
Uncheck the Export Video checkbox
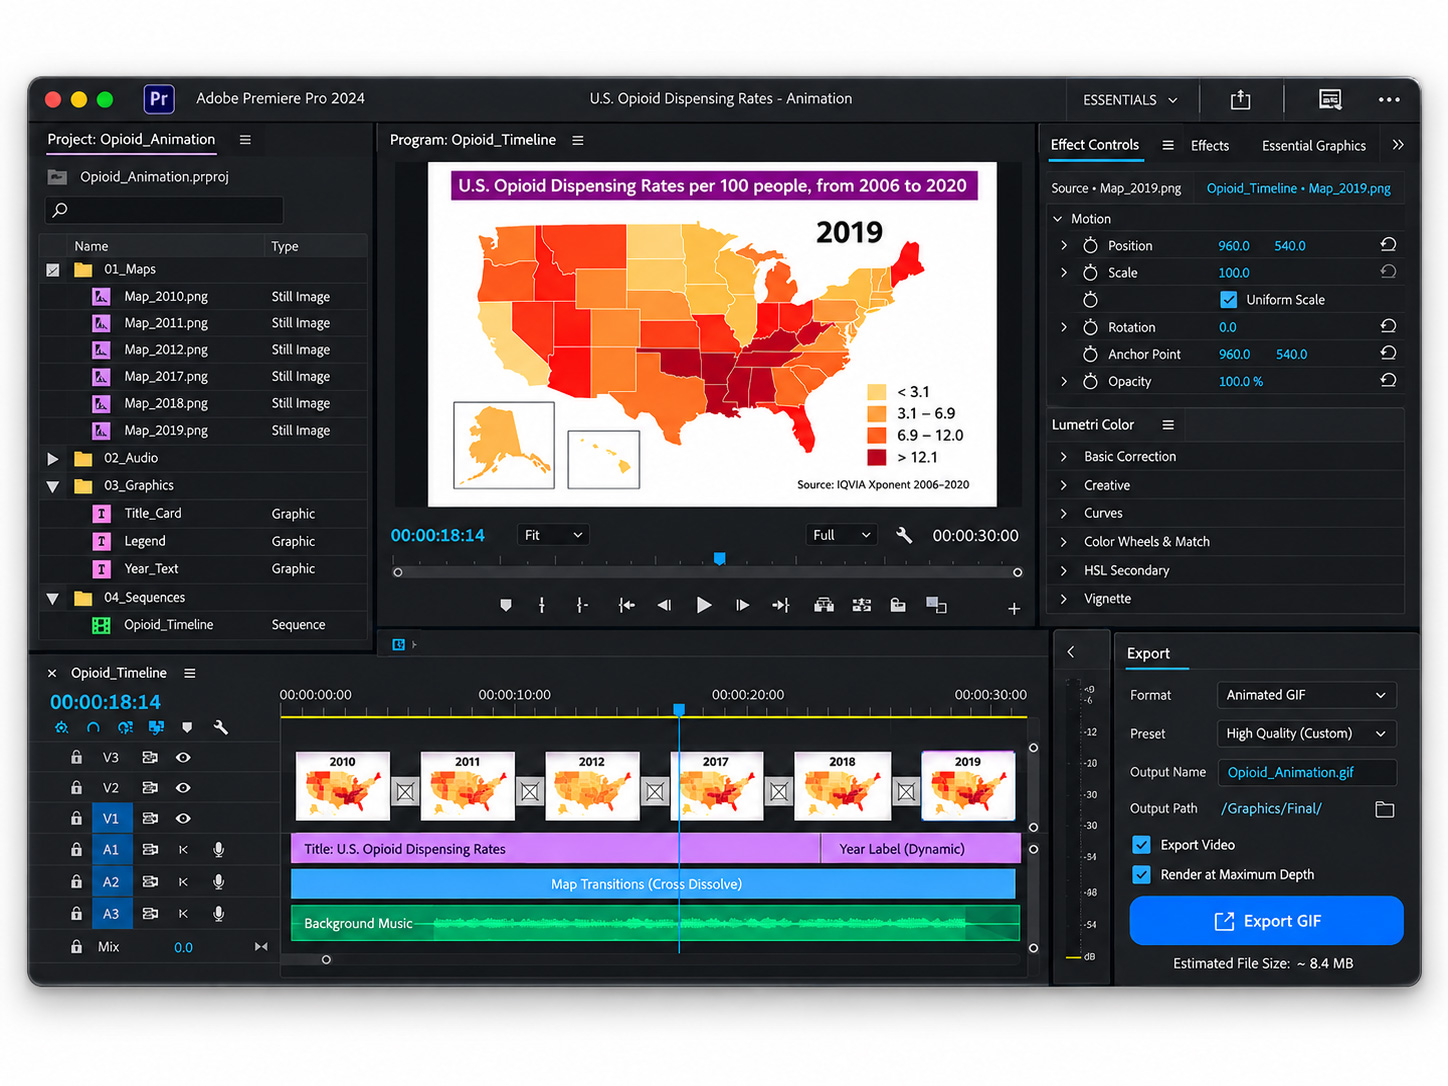pos(1141,844)
